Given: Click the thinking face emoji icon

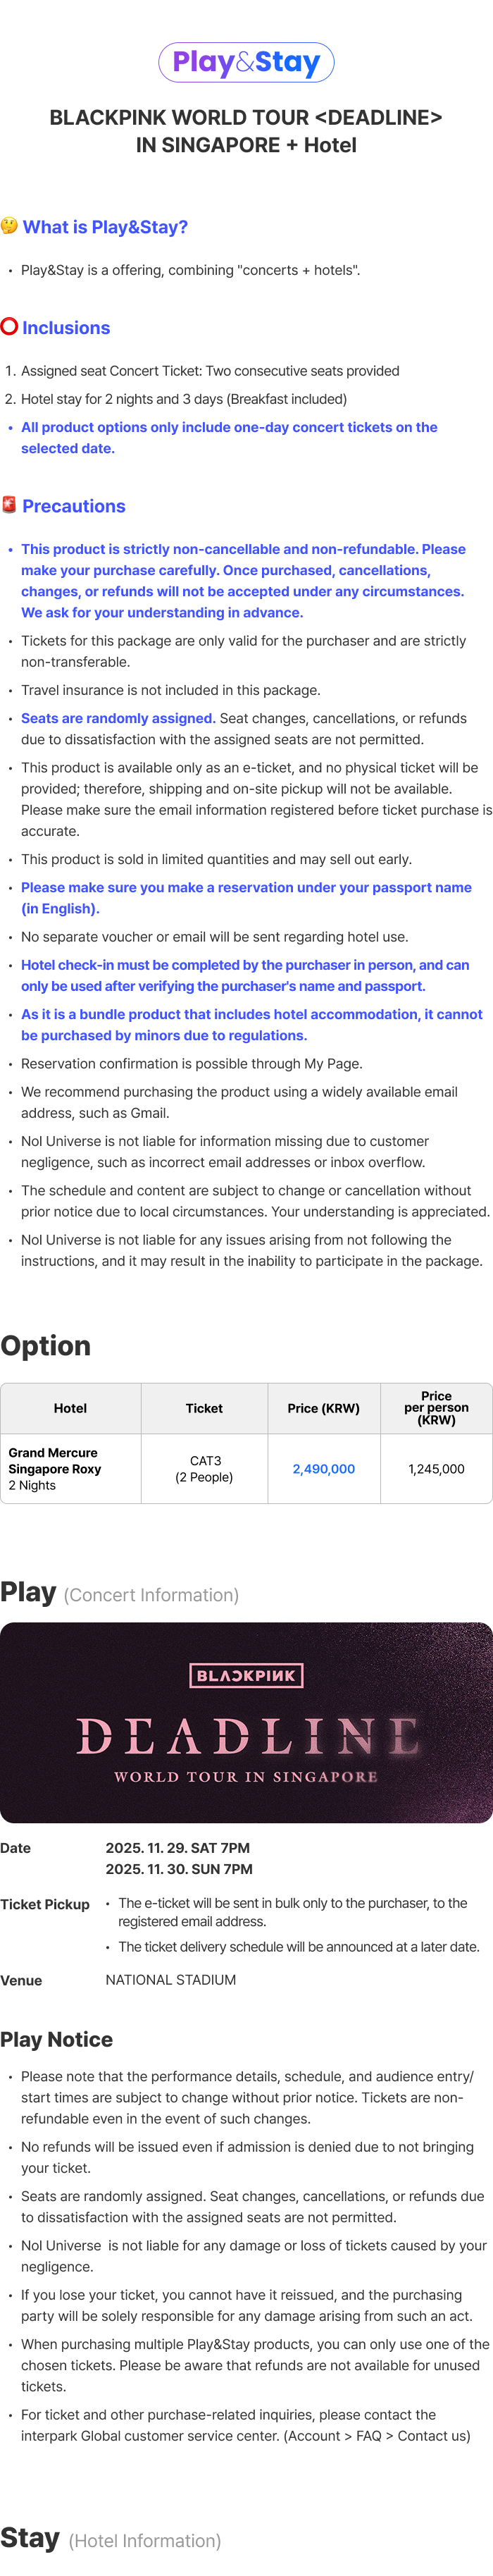Looking at the screenshot, I should pos(9,226).
